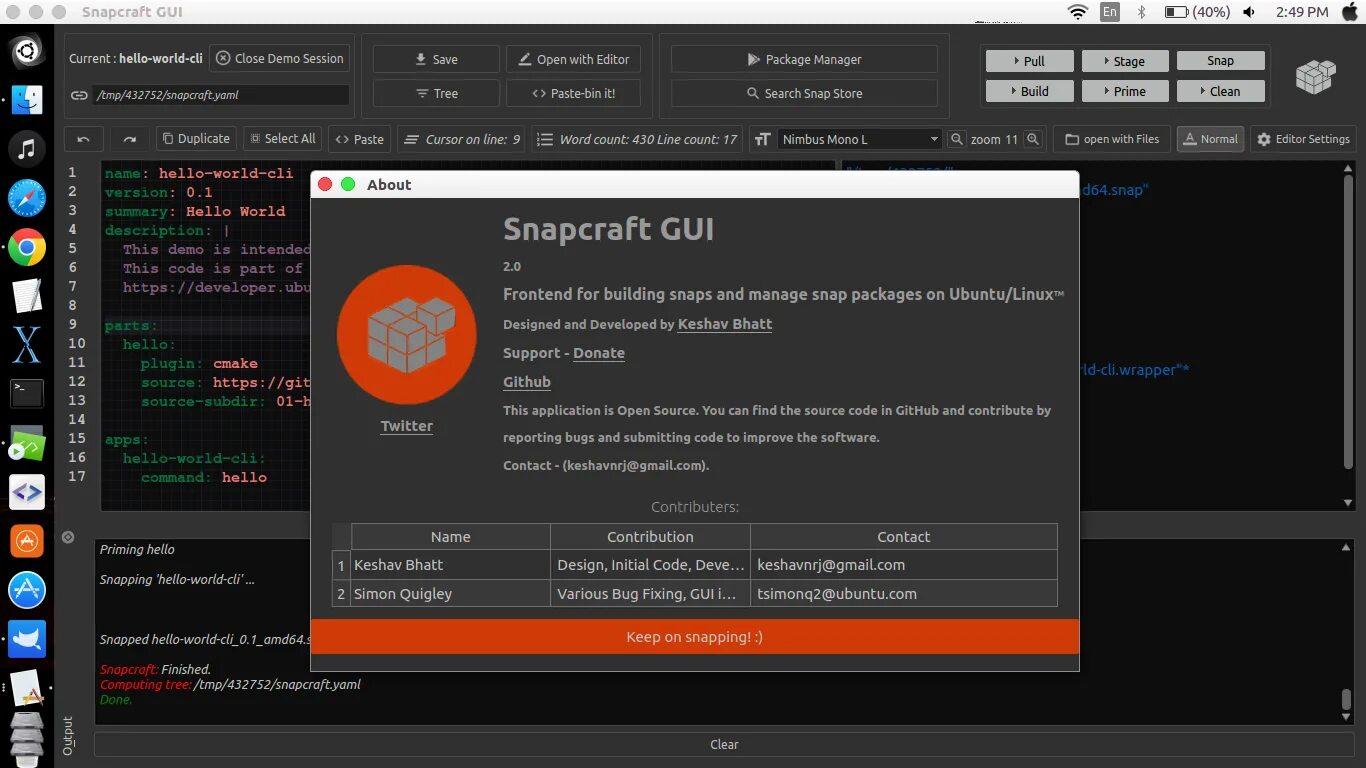Click the Snap button
1366x768 pixels.
pyautogui.click(x=1220, y=61)
